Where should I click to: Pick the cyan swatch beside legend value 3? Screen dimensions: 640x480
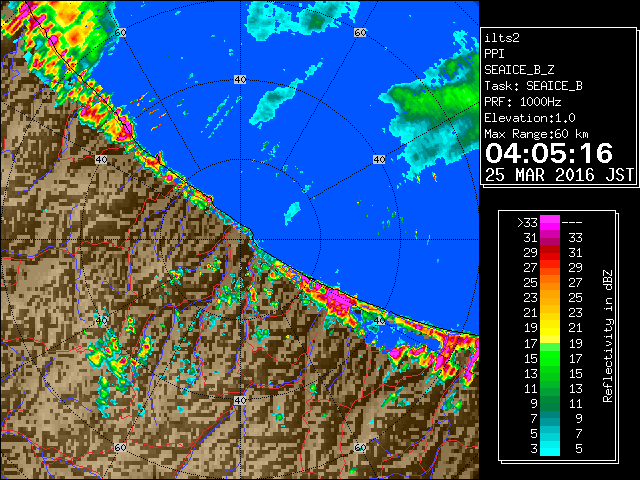[550, 449]
